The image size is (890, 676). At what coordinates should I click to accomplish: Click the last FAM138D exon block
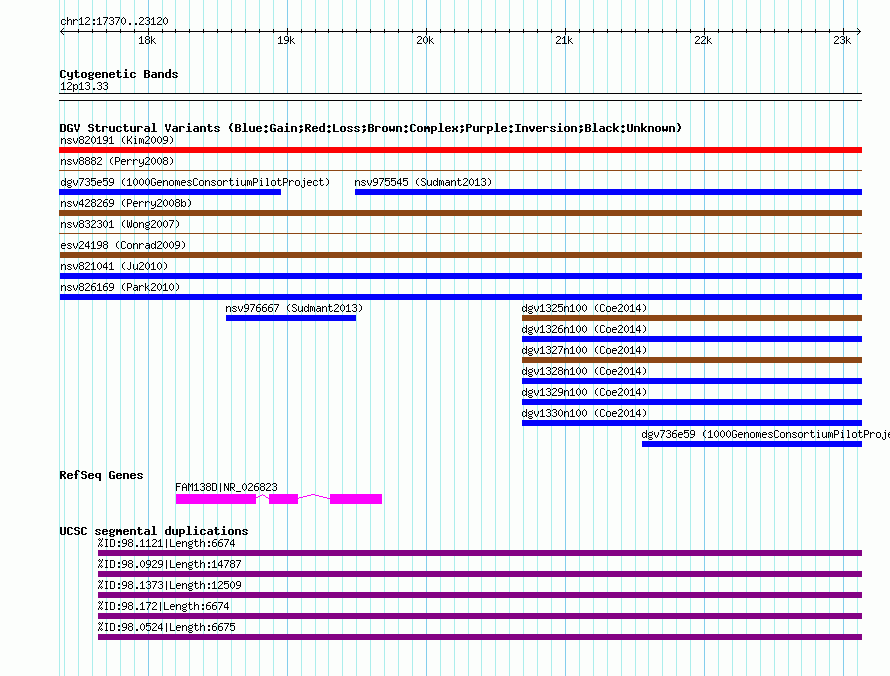(356, 499)
